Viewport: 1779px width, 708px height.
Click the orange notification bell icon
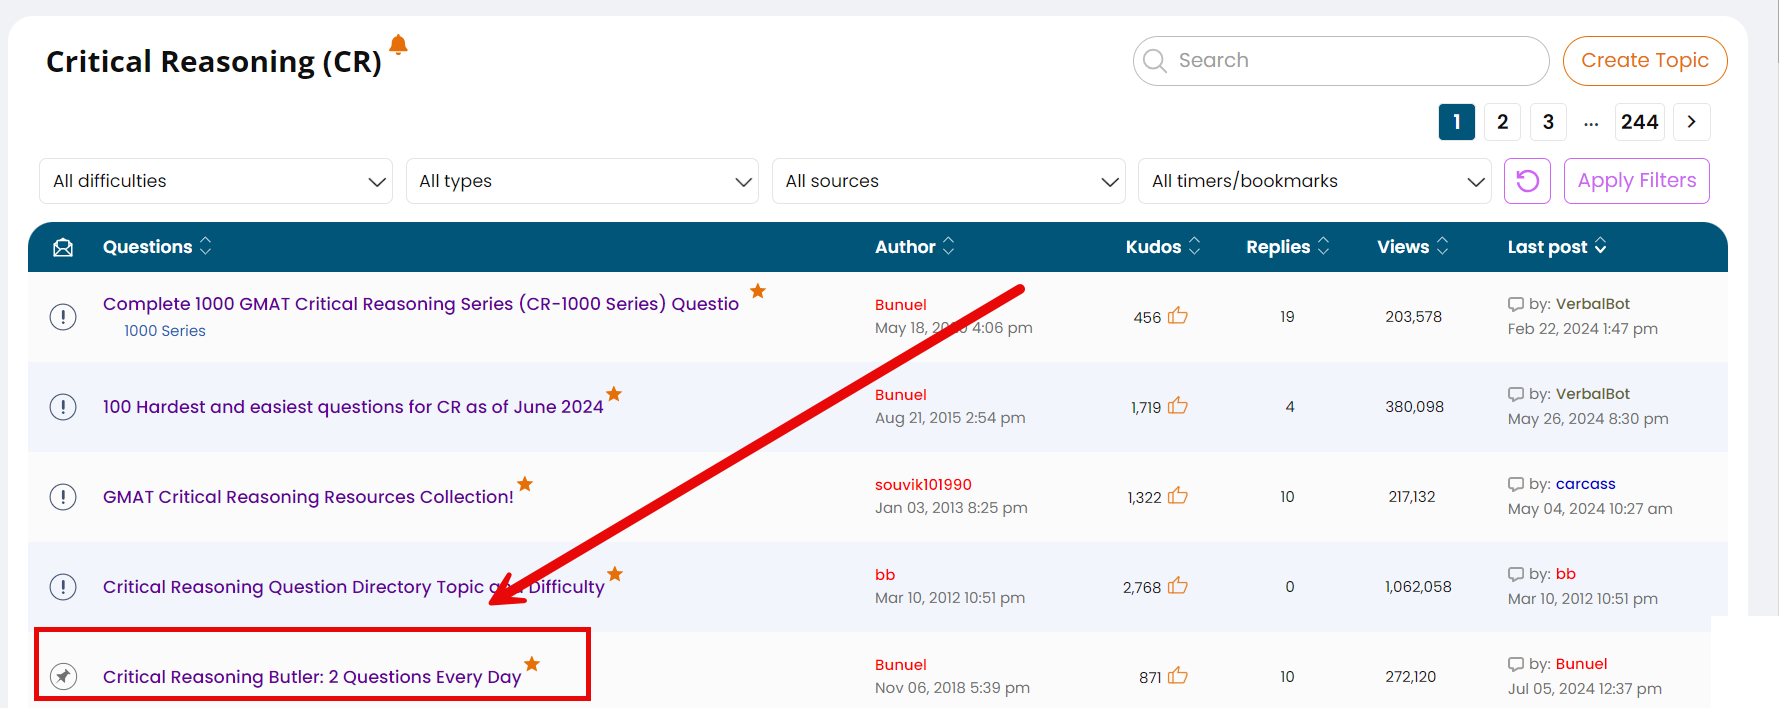coord(398,45)
